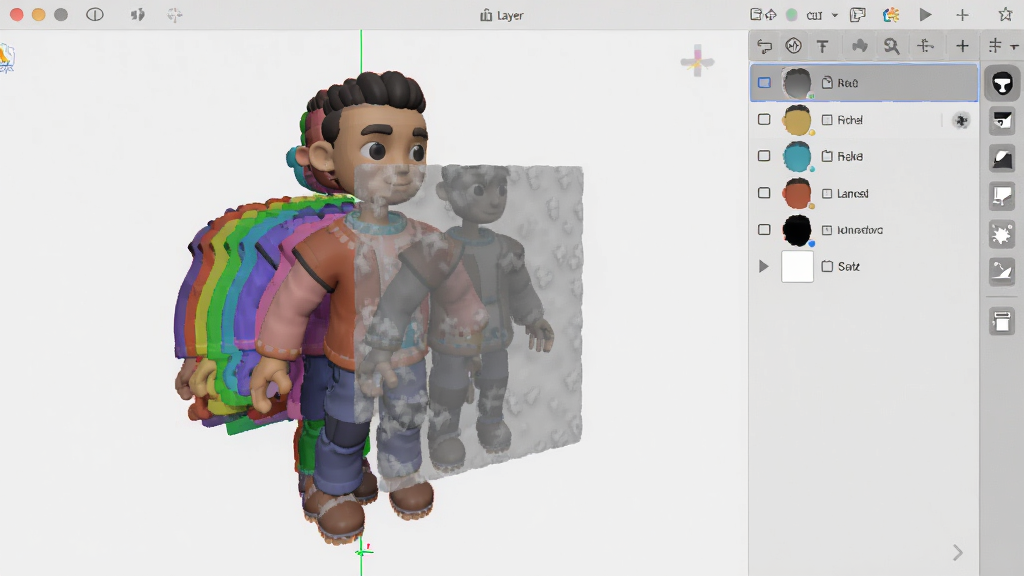The width and height of the screenshot is (1024, 576).
Task: Toggle checkbox of the orange-head layer
Action: point(764,193)
